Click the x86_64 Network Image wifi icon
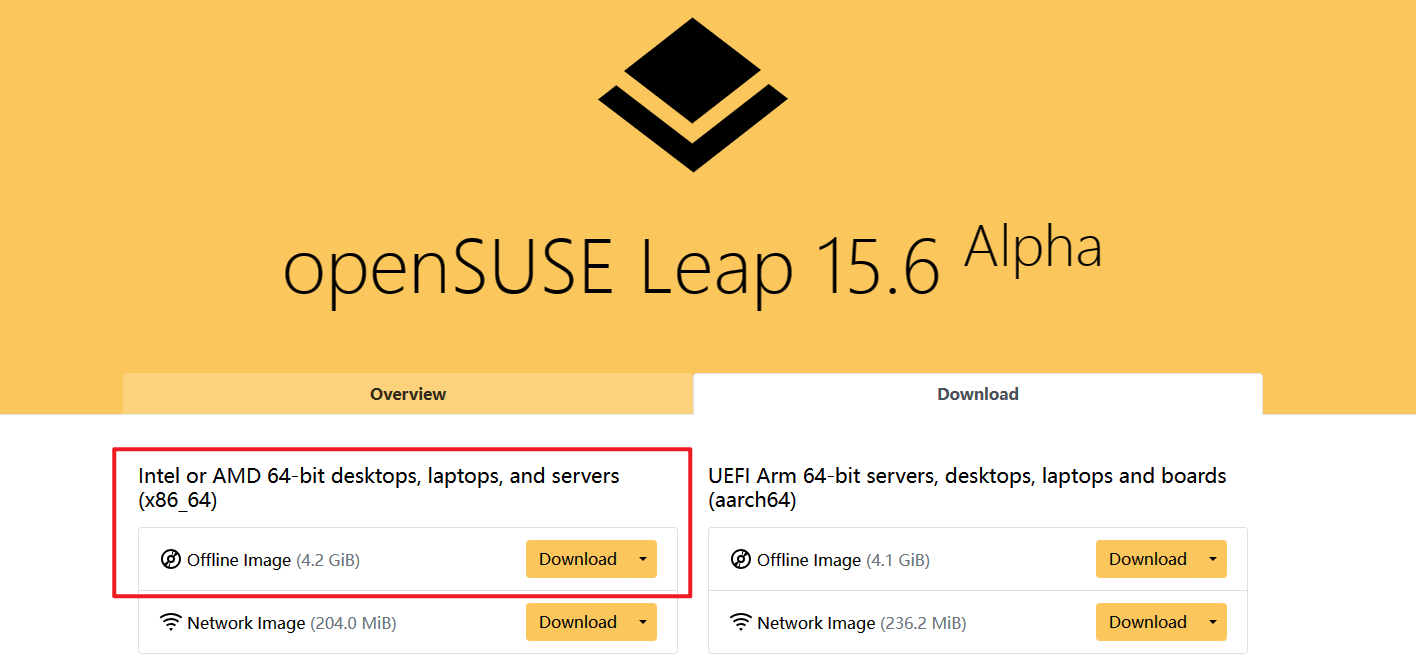 click(x=171, y=622)
